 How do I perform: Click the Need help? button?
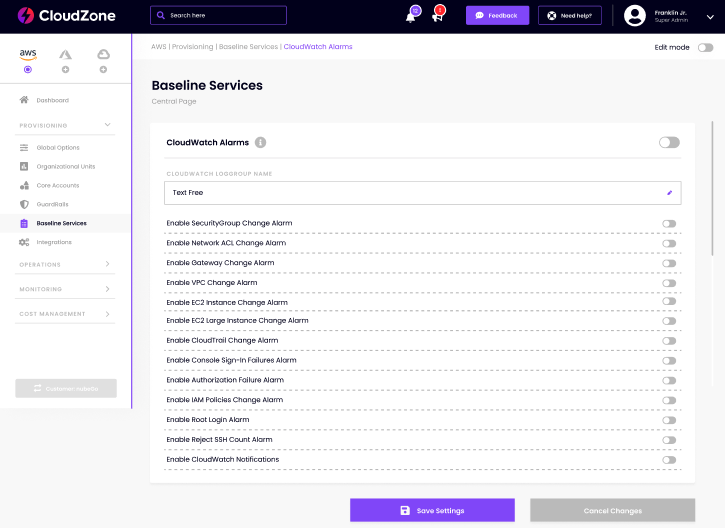pyautogui.click(x=570, y=15)
